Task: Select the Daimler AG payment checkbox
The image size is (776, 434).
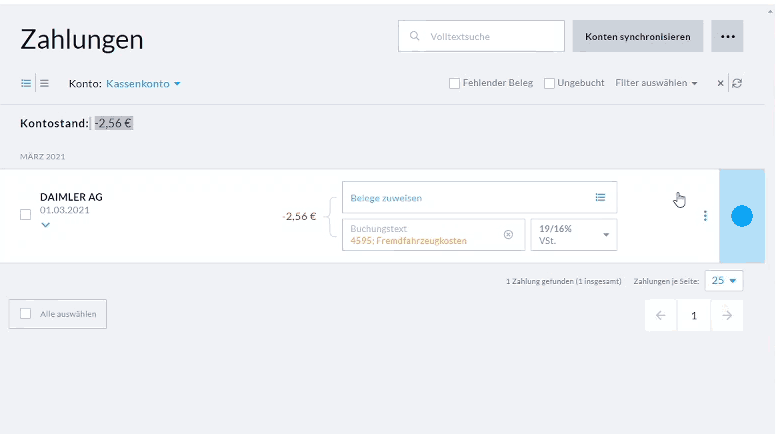Action: point(26,214)
